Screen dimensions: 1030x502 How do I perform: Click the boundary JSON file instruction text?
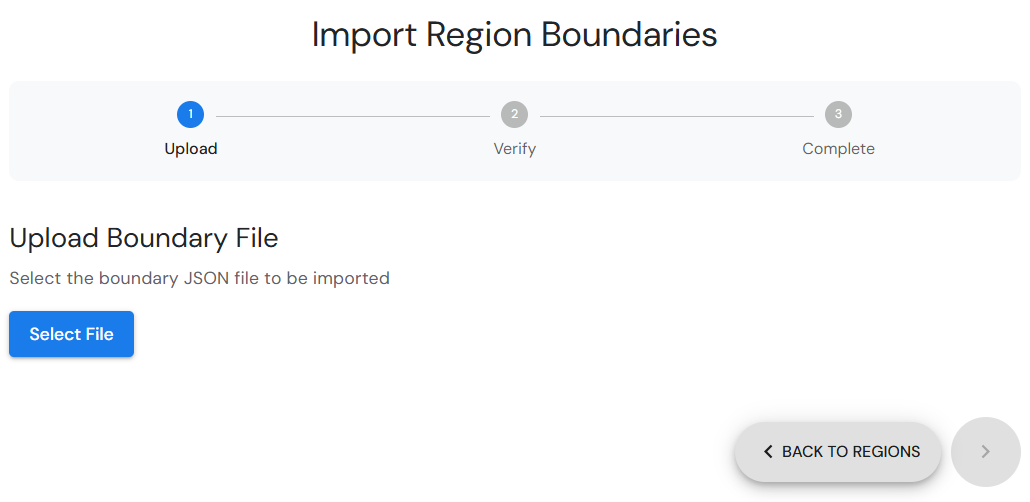point(200,278)
